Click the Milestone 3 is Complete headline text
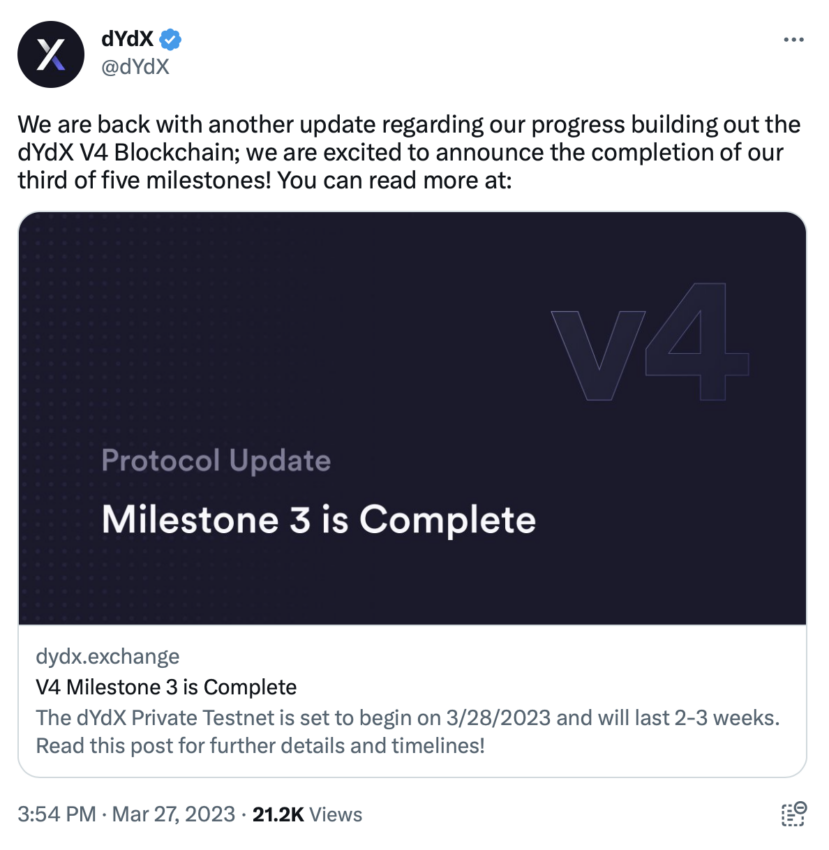This screenshot has width=829, height=850. coord(319,520)
